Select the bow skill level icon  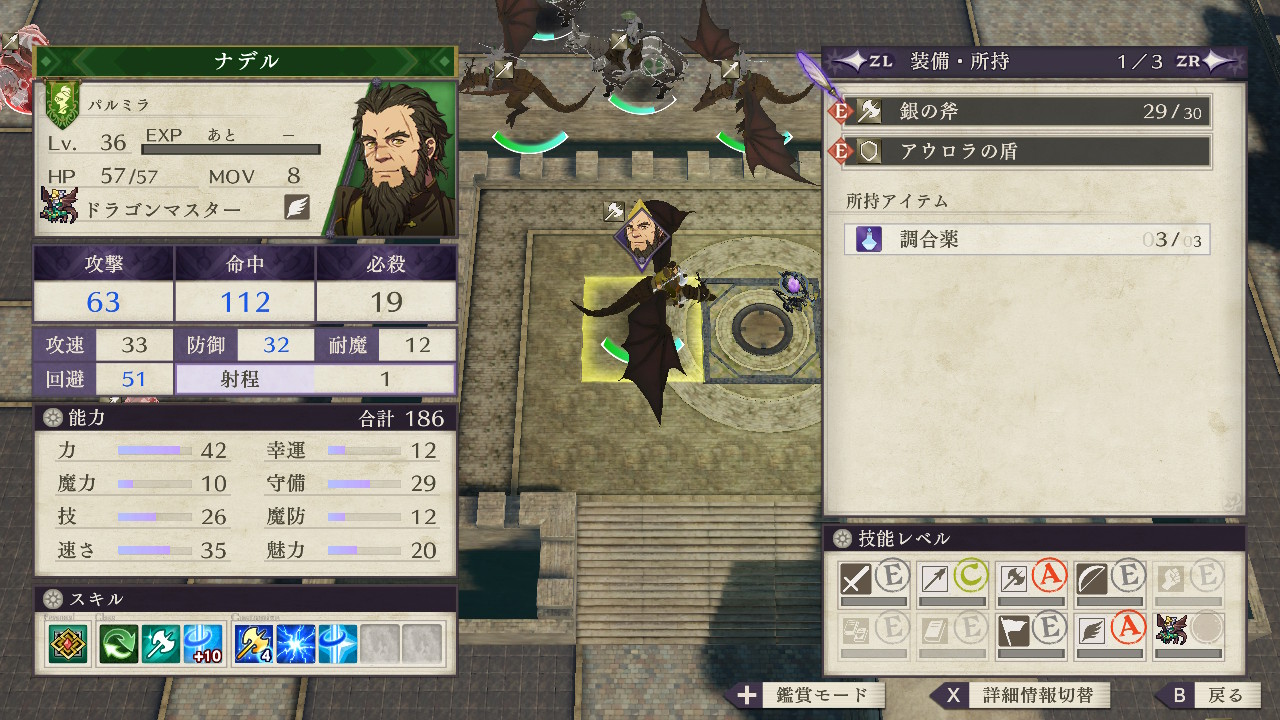coord(1093,579)
